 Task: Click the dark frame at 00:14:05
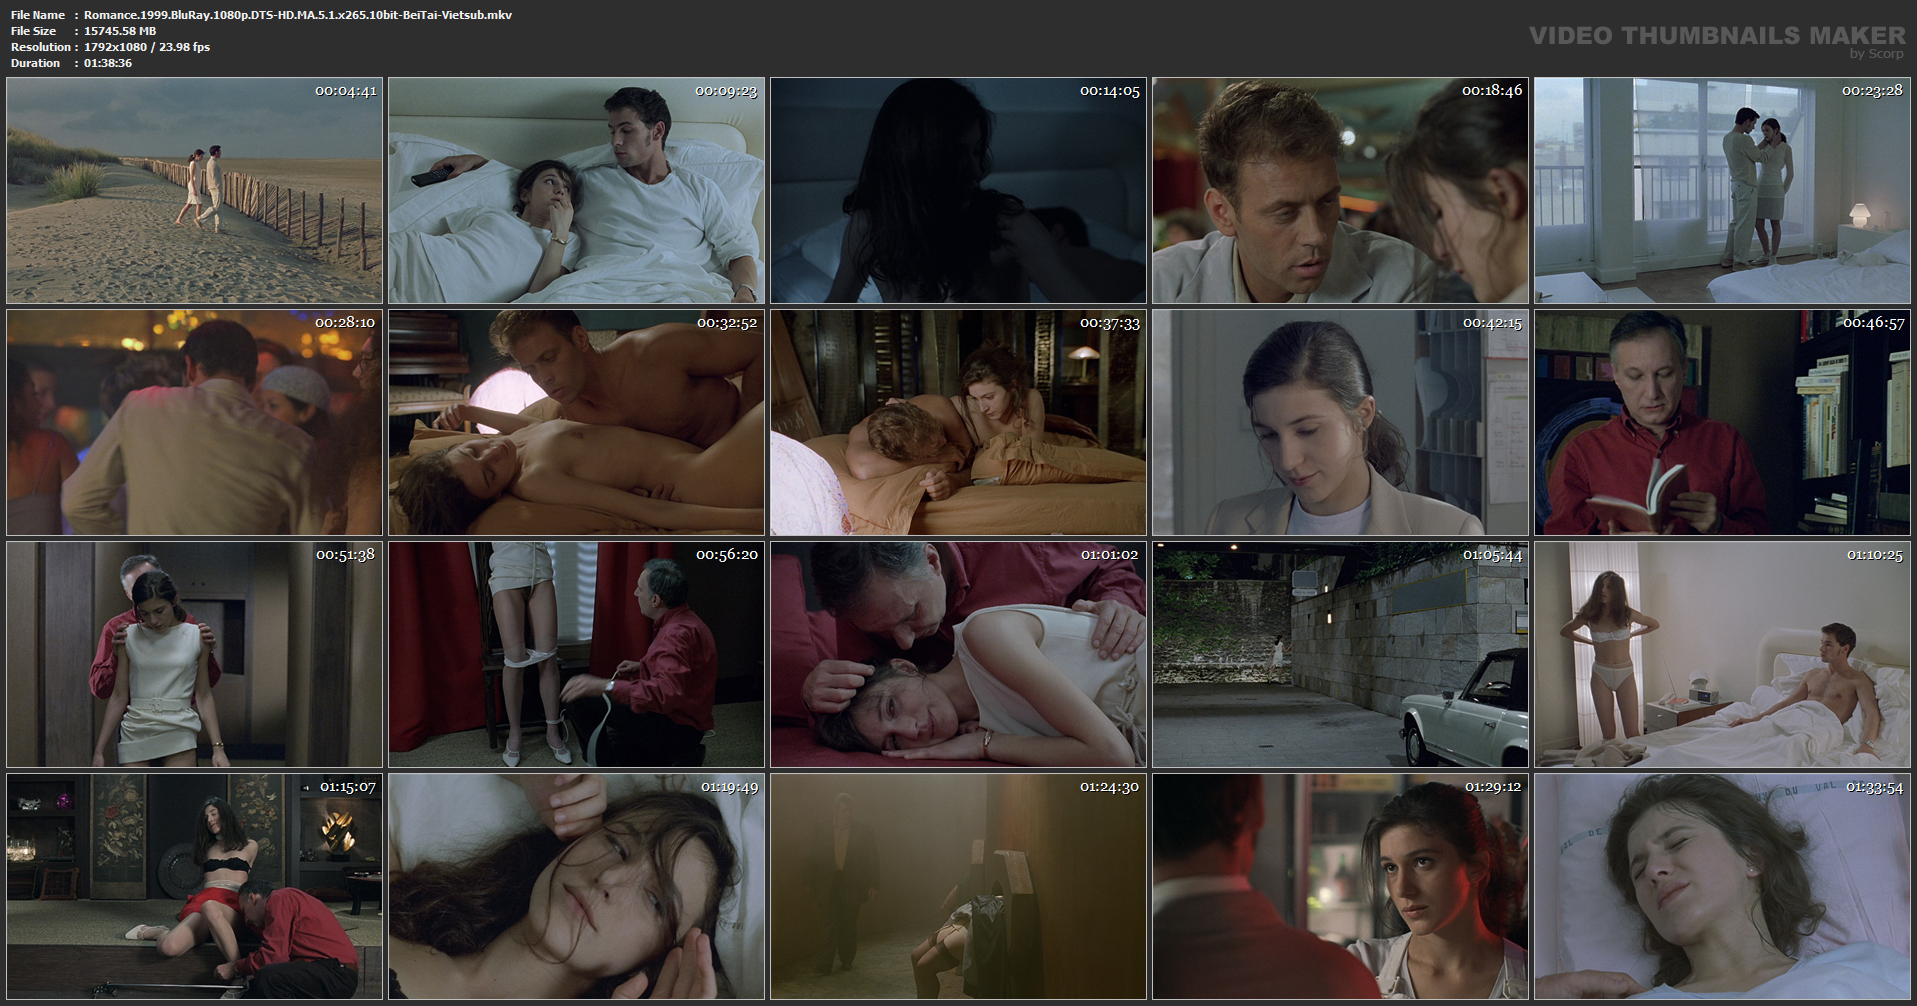(958, 190)
